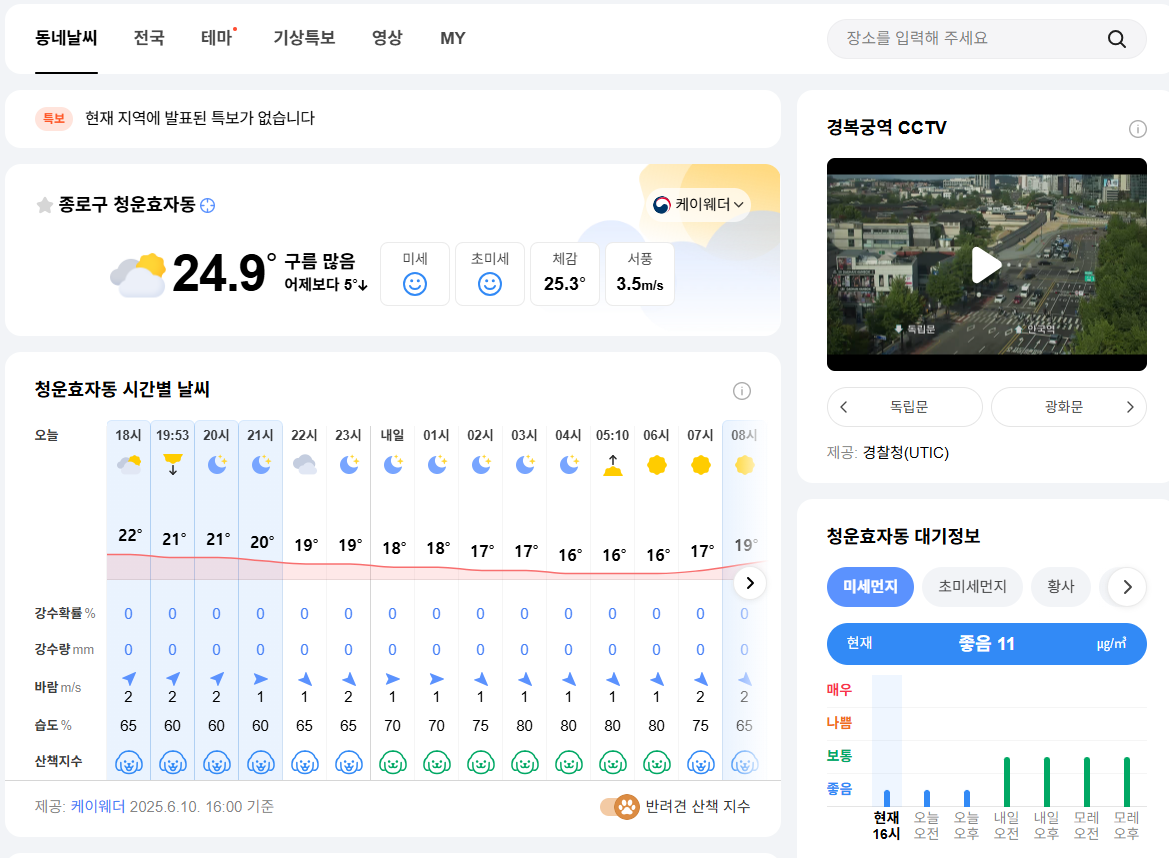Show more air quality categories

pyautogui.click(x=1127, y=587)
